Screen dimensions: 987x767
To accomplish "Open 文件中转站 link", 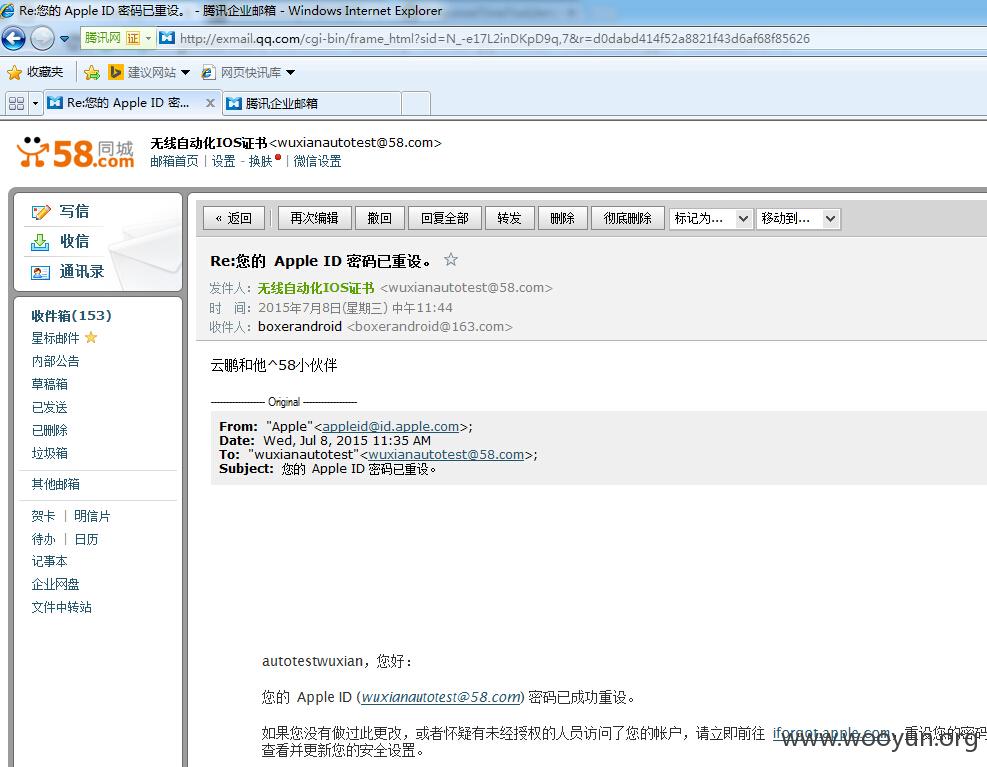I will coord(61,607).
